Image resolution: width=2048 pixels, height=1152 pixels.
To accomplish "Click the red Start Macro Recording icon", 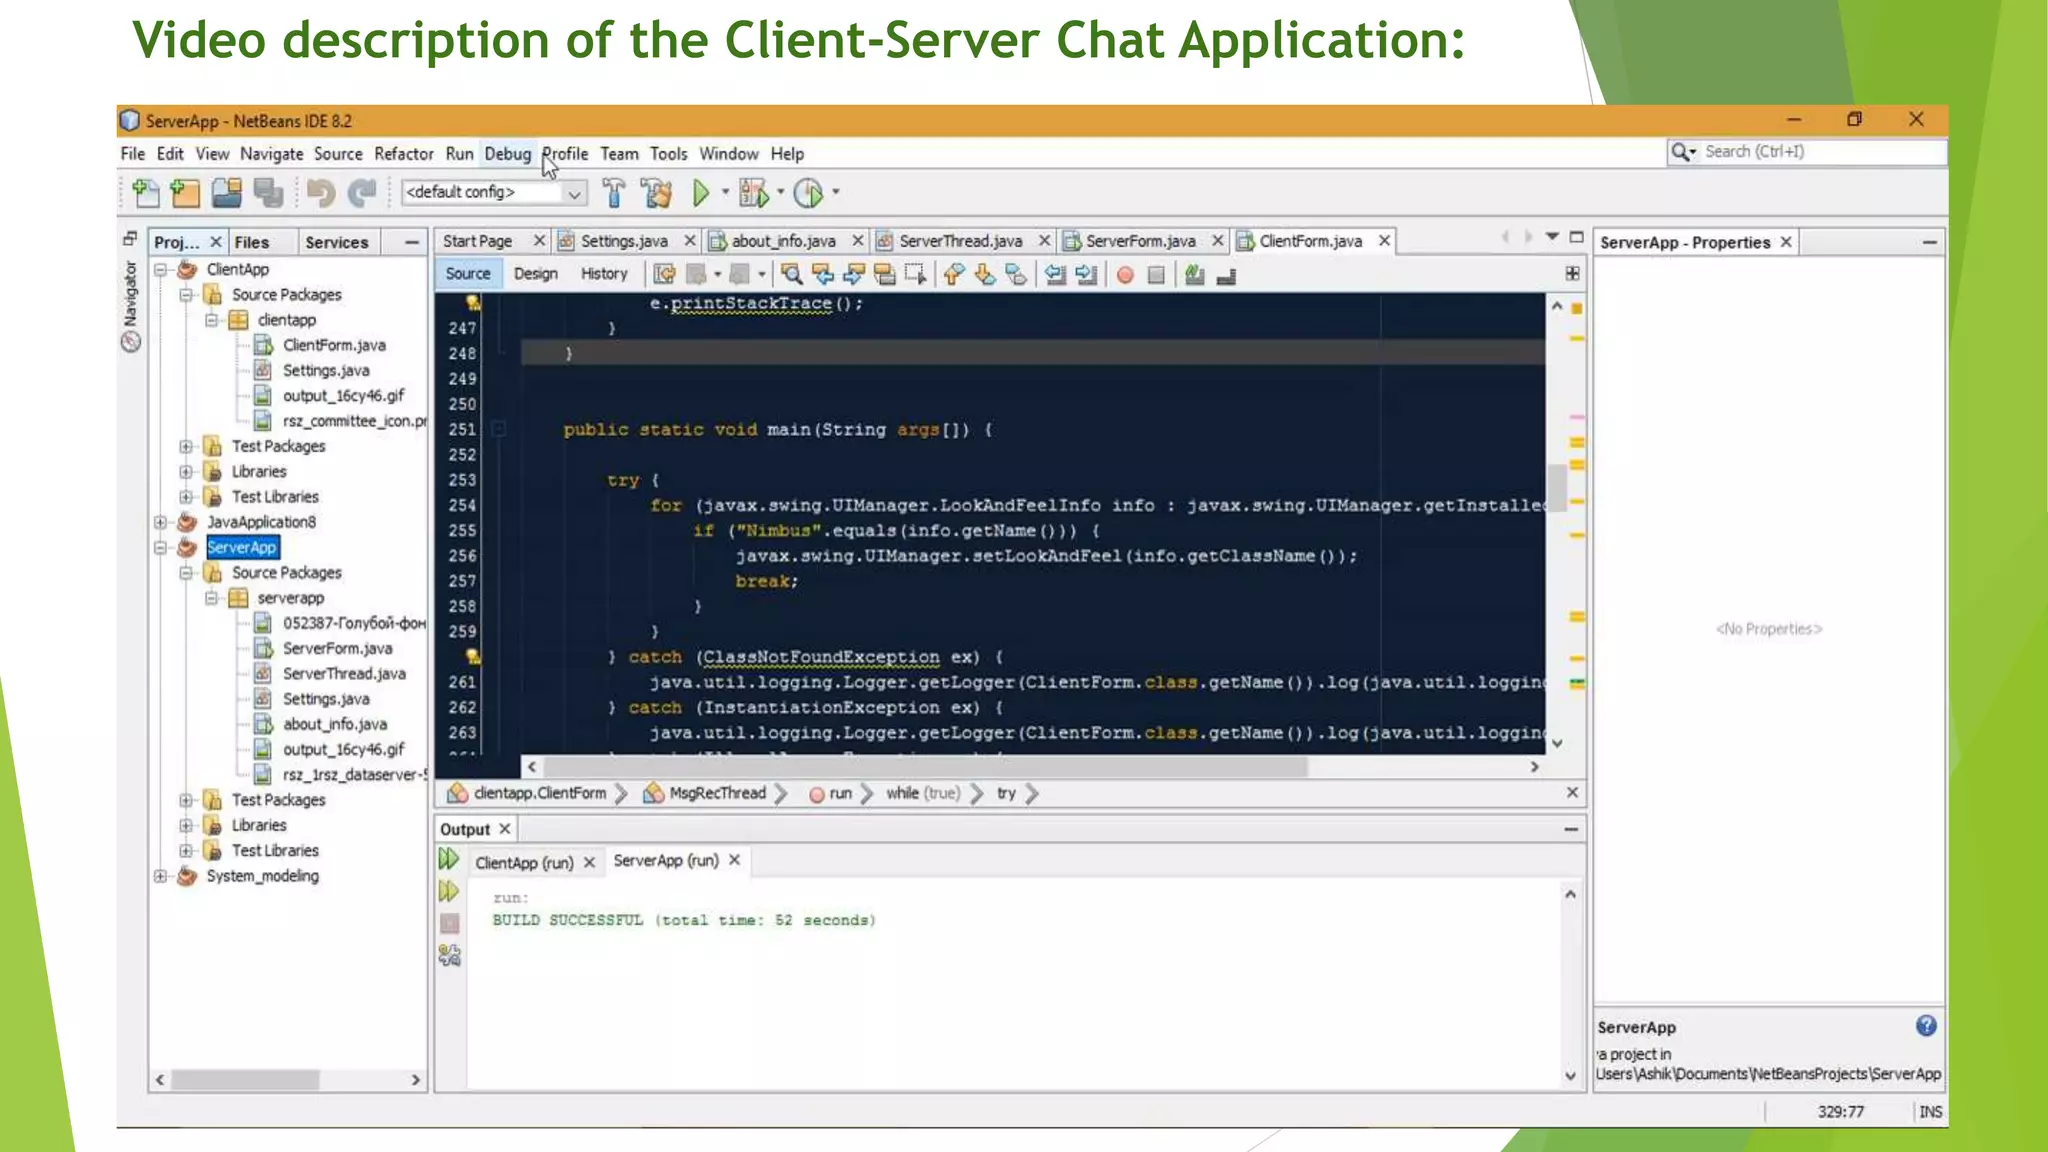I will 1125,275.
